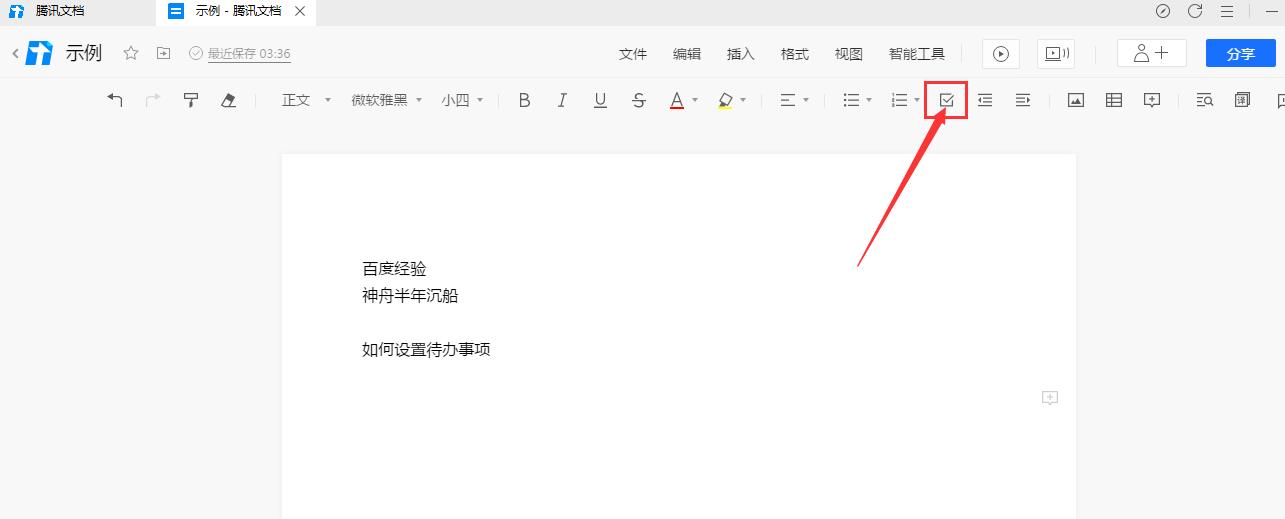Switch to the 示例 - 腾讯文档 tab
Screen dimensions: 1285x519
[x=236, y=11]
